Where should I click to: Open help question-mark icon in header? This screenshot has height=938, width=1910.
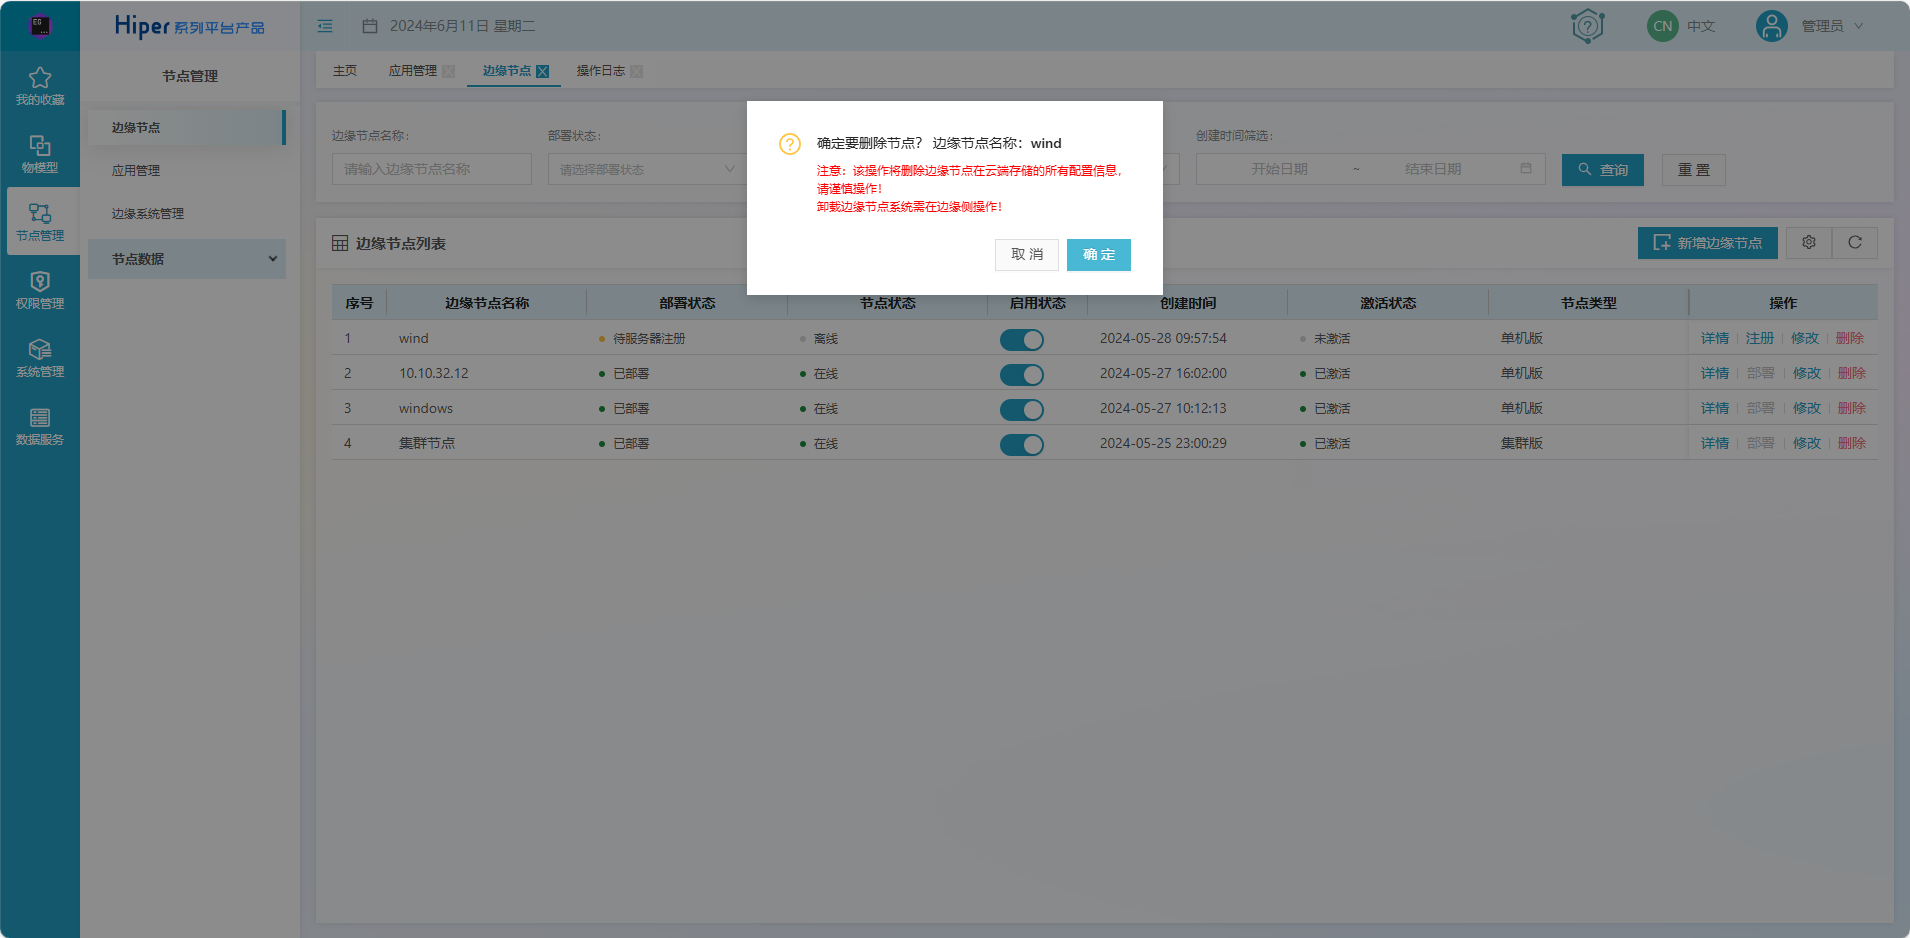pyautogui.click(x=1587, y=26)
